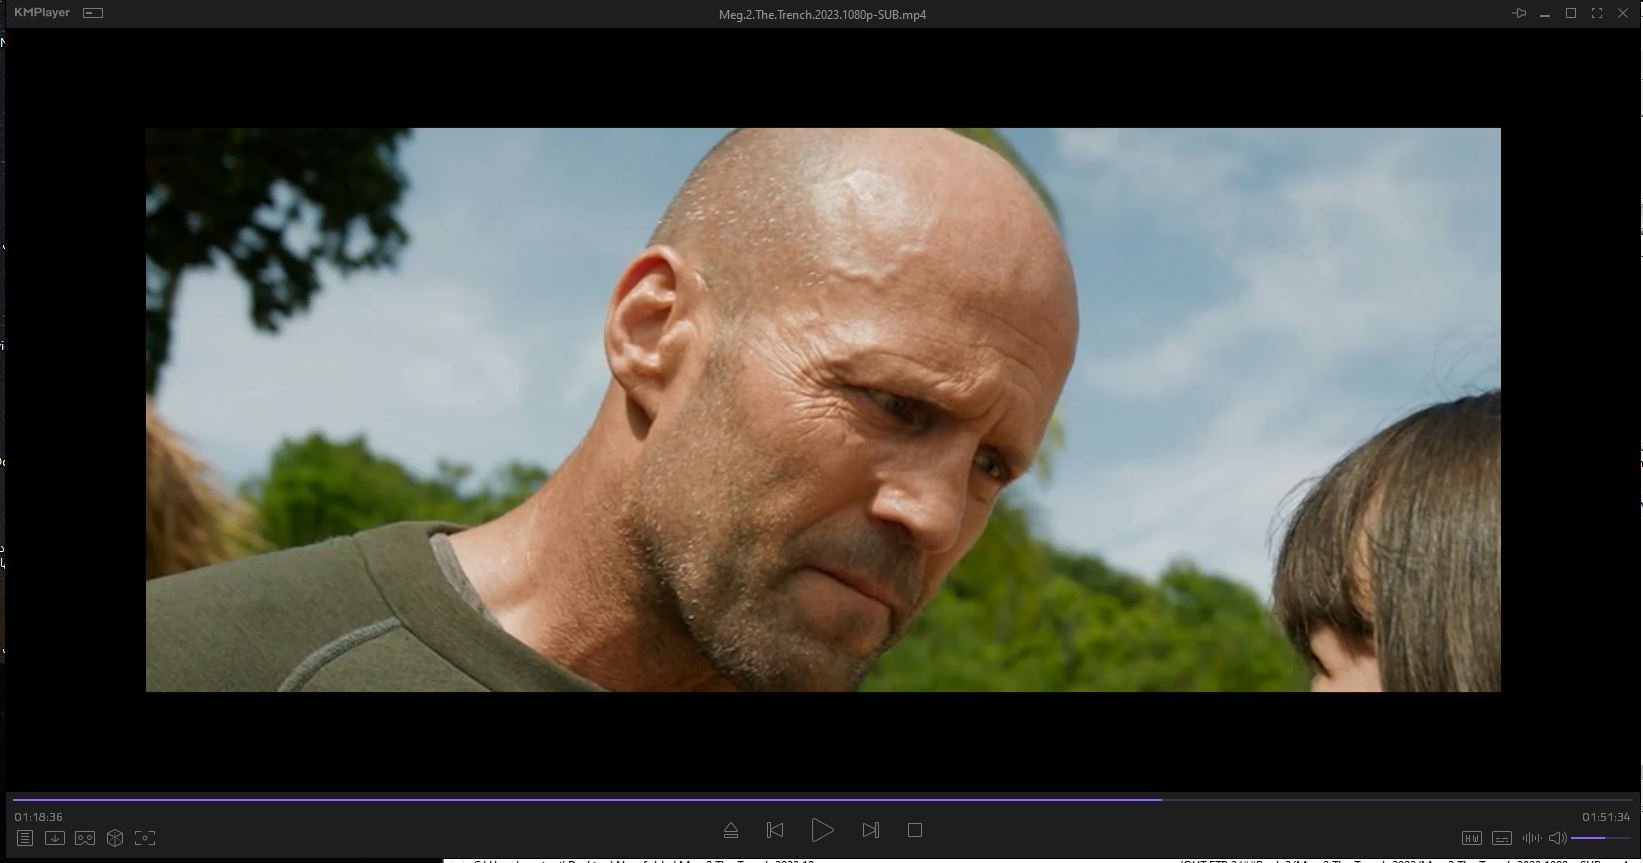Screen dimensions: 1643x863
Task: Skip to the previous track
Action: pos(775,830)
